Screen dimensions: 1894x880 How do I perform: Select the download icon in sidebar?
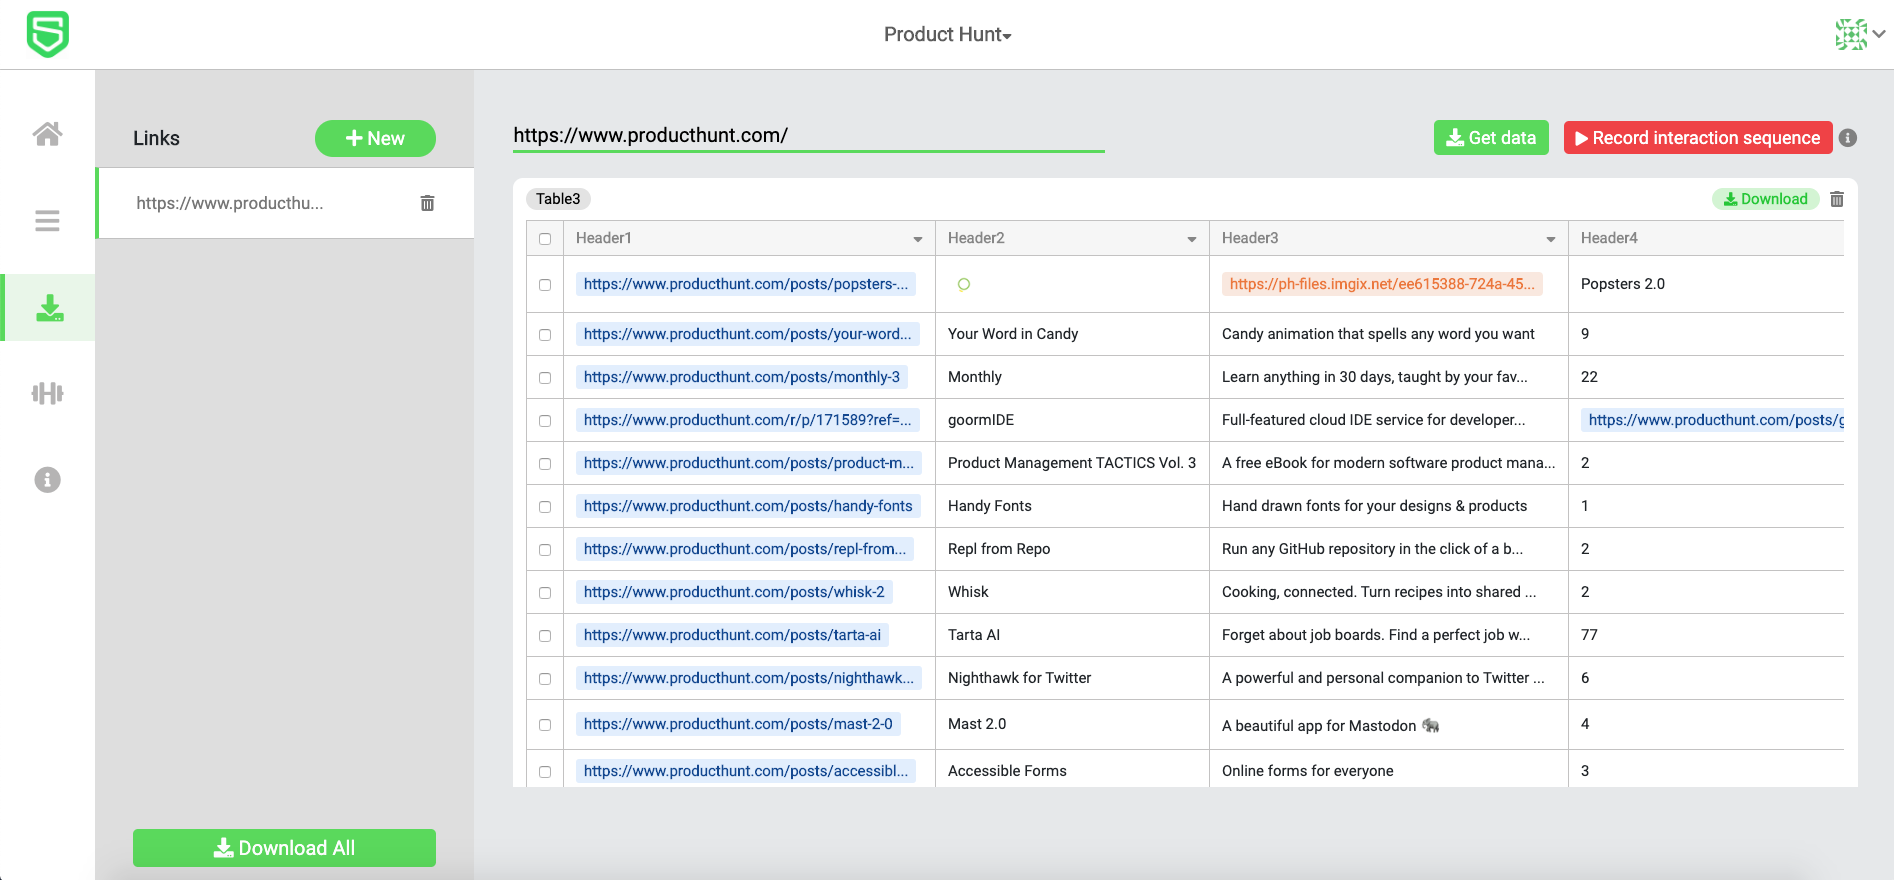click(49, 308)
